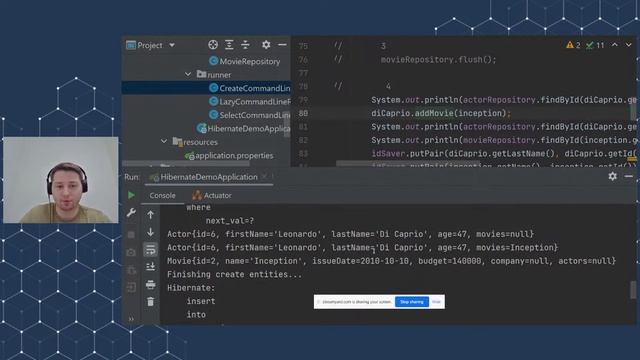This screenshot has width=640, height=360.
Task: Click Stop sharing button
Action: [412, 302]
